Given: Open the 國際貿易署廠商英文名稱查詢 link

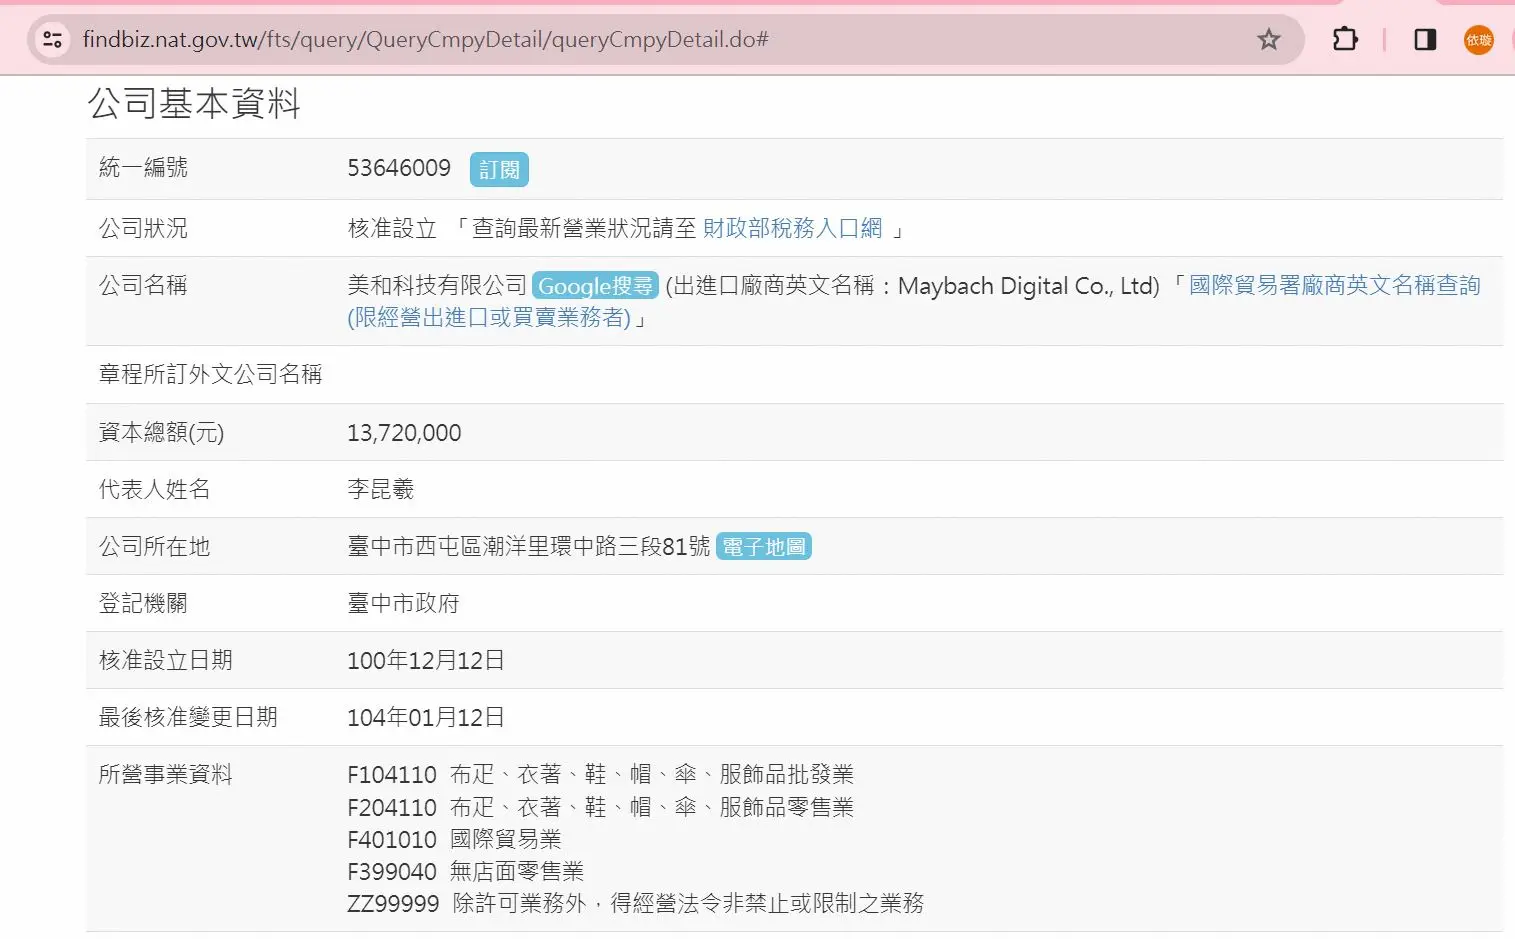Looking at the screenshot, I should (1333, 286).
